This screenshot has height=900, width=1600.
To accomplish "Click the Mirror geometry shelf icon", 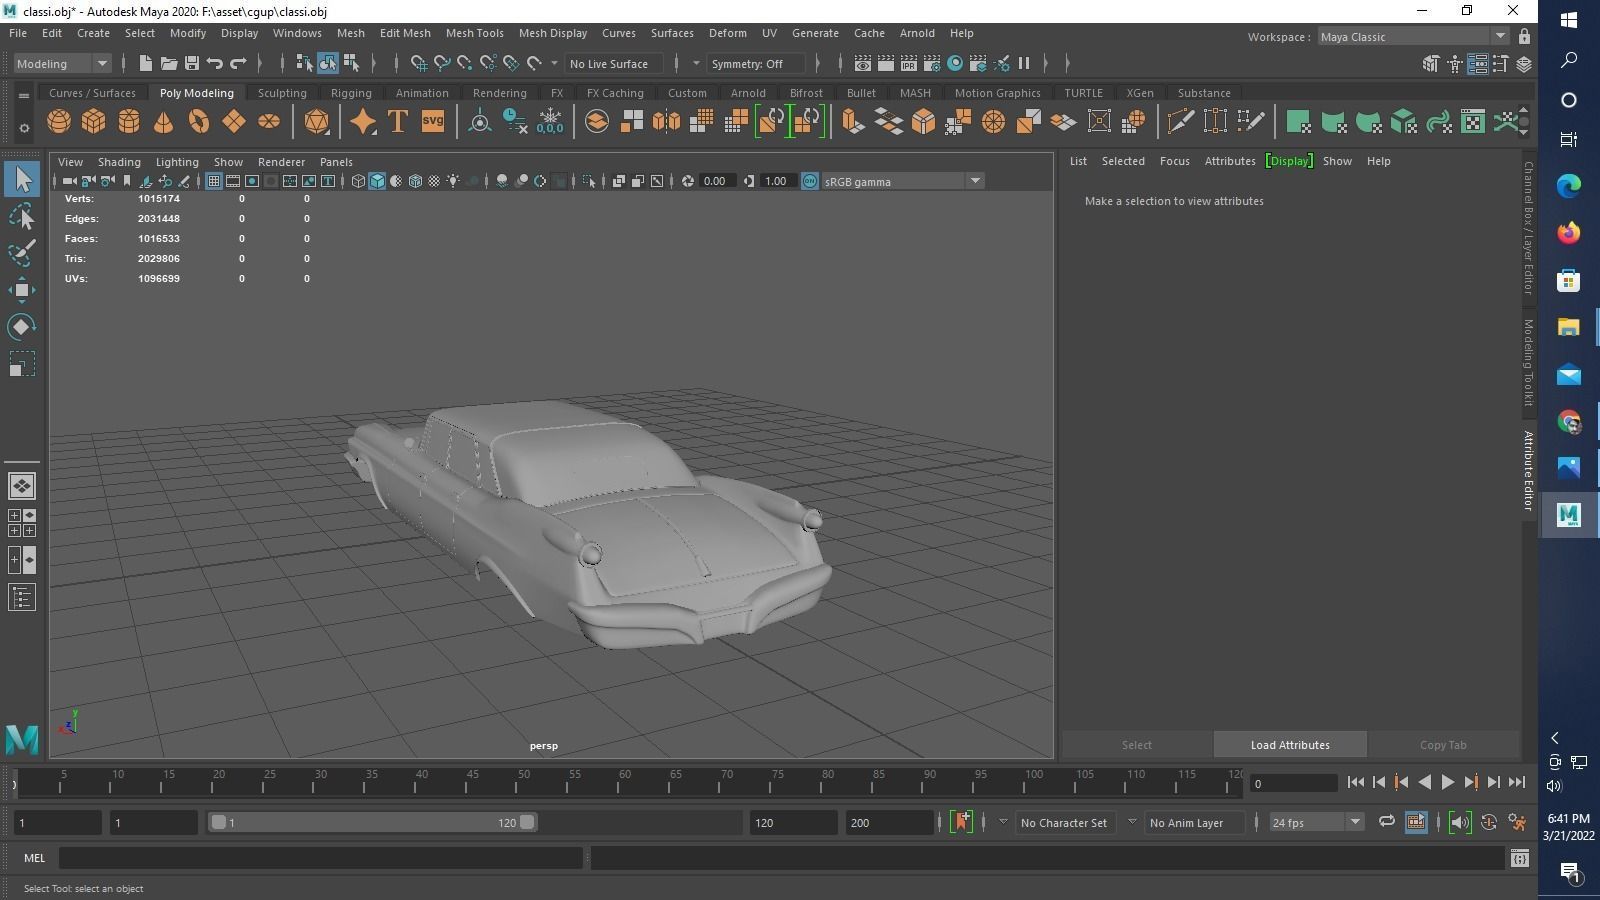I will point(666,122).
